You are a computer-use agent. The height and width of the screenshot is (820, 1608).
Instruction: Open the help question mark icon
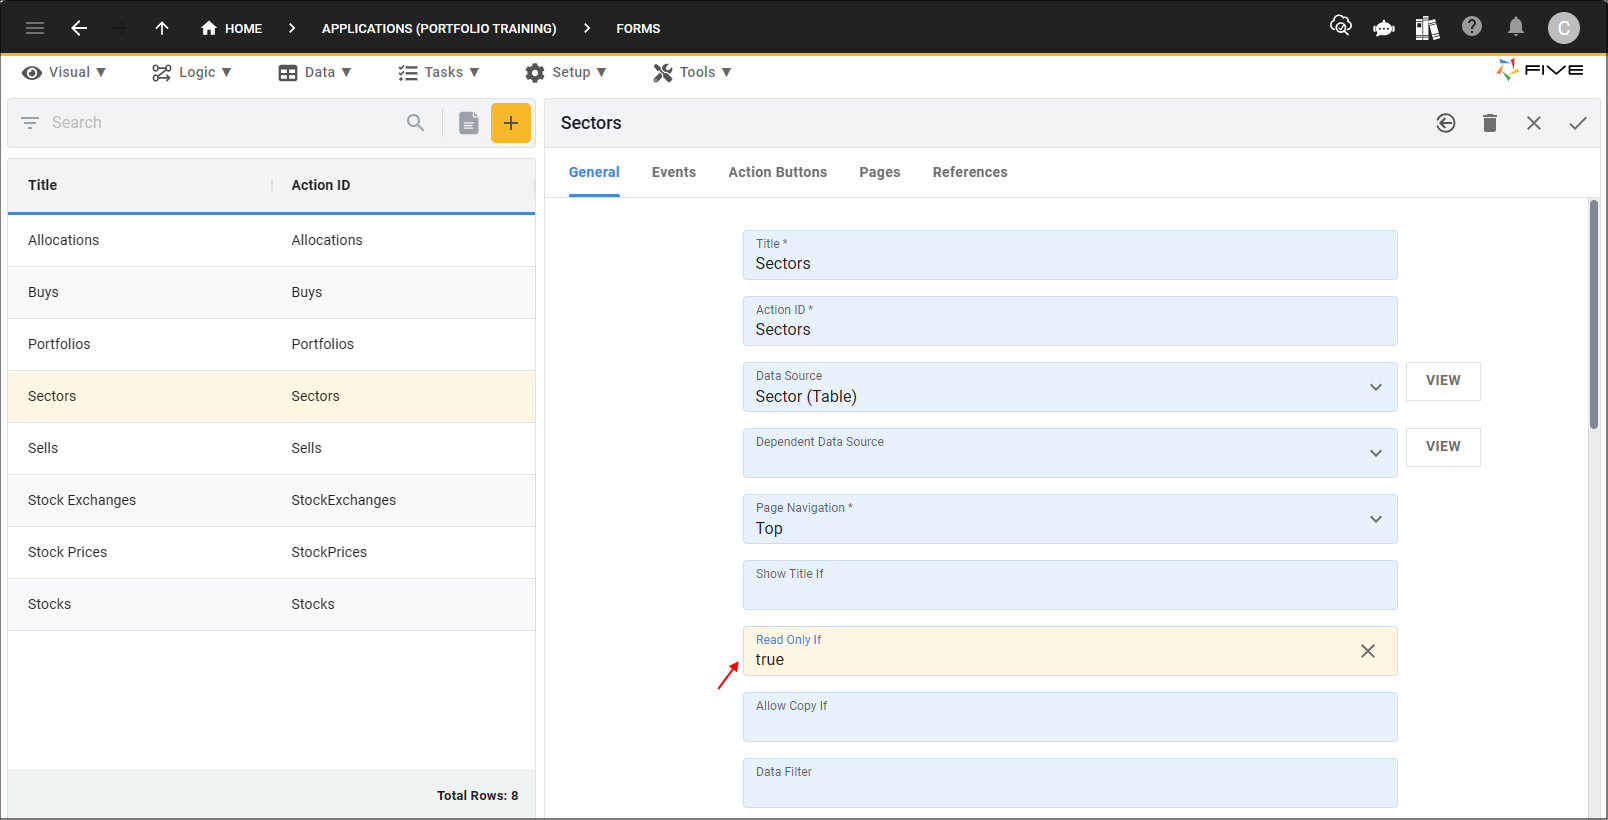pyautogui.click(x=1472, y=26)
